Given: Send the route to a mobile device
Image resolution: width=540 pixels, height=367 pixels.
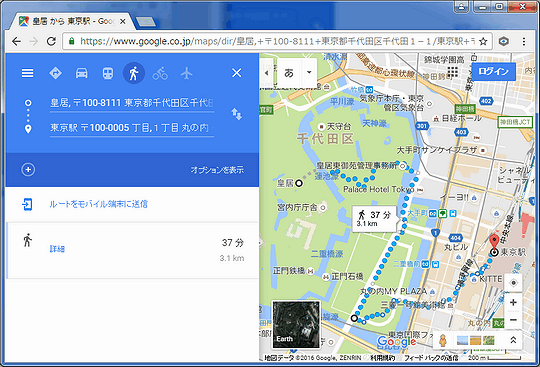Looking at the screenshot, I should [98, 204].
